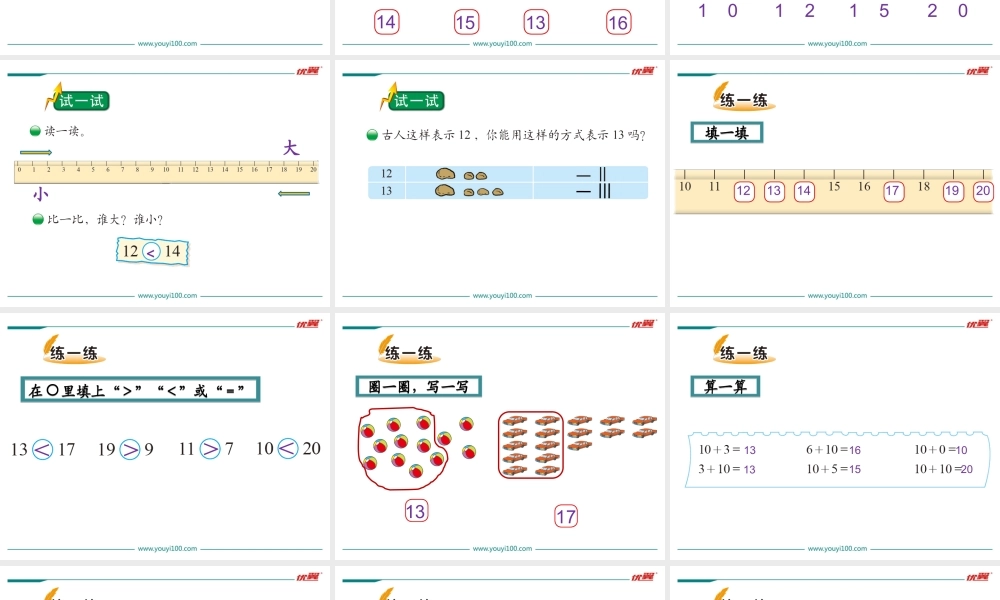Open the 算一算 addition slide
This screenshot has width=1000, height=600.
pyautogui.click(x=835, y=436)
